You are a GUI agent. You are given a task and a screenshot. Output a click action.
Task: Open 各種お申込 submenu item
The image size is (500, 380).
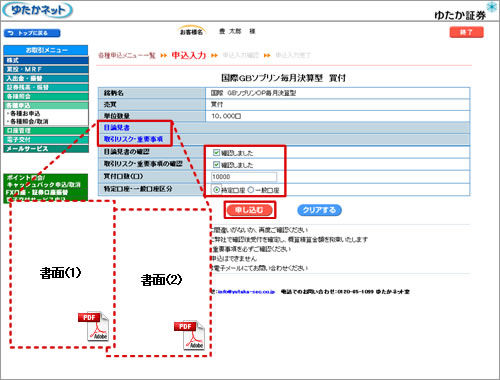click(25, 113)
